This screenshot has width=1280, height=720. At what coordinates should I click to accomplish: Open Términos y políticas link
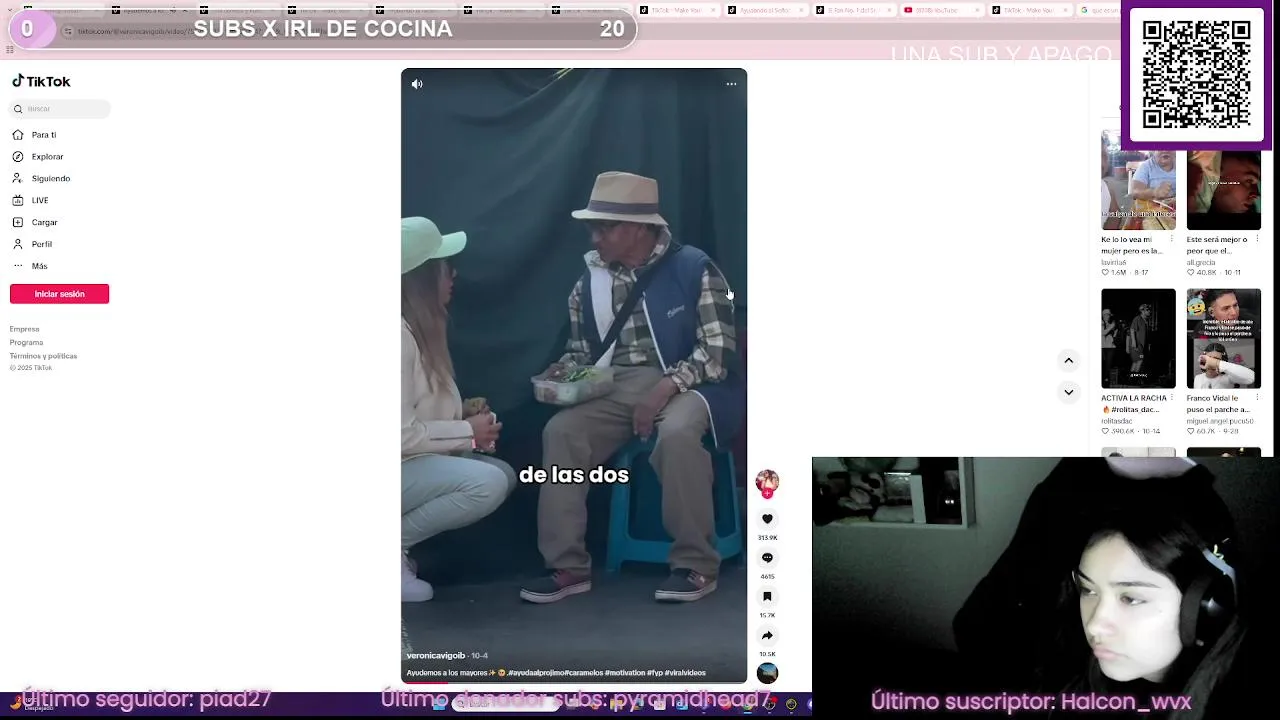[x=43, y=356]
